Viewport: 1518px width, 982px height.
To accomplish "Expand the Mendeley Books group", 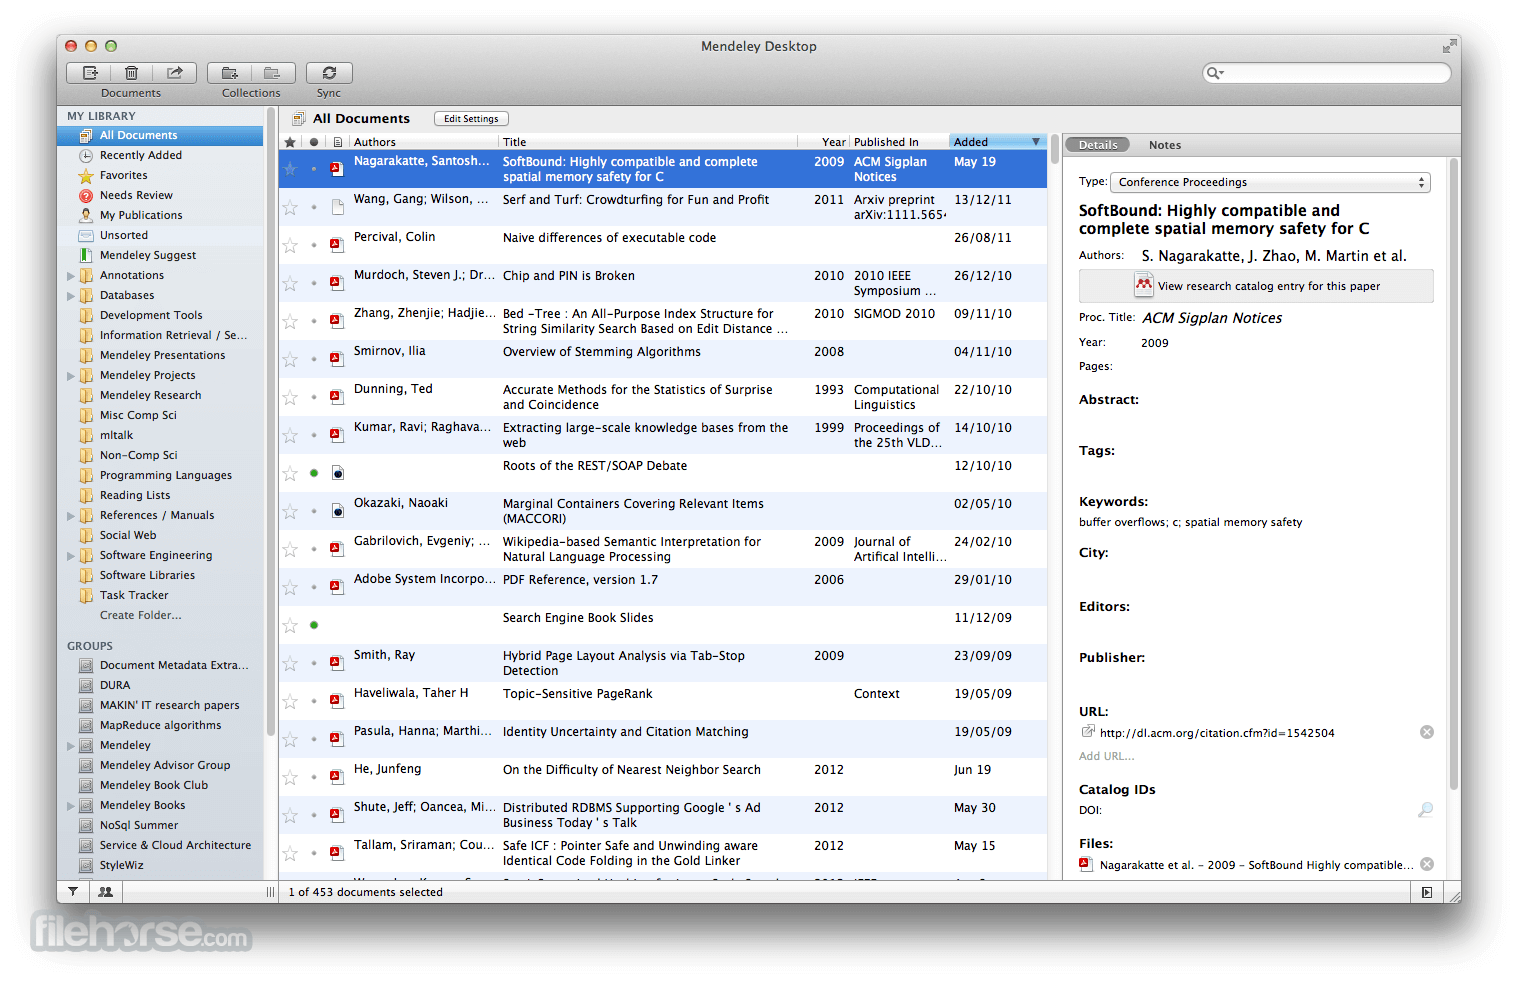I will click(71, 805).
